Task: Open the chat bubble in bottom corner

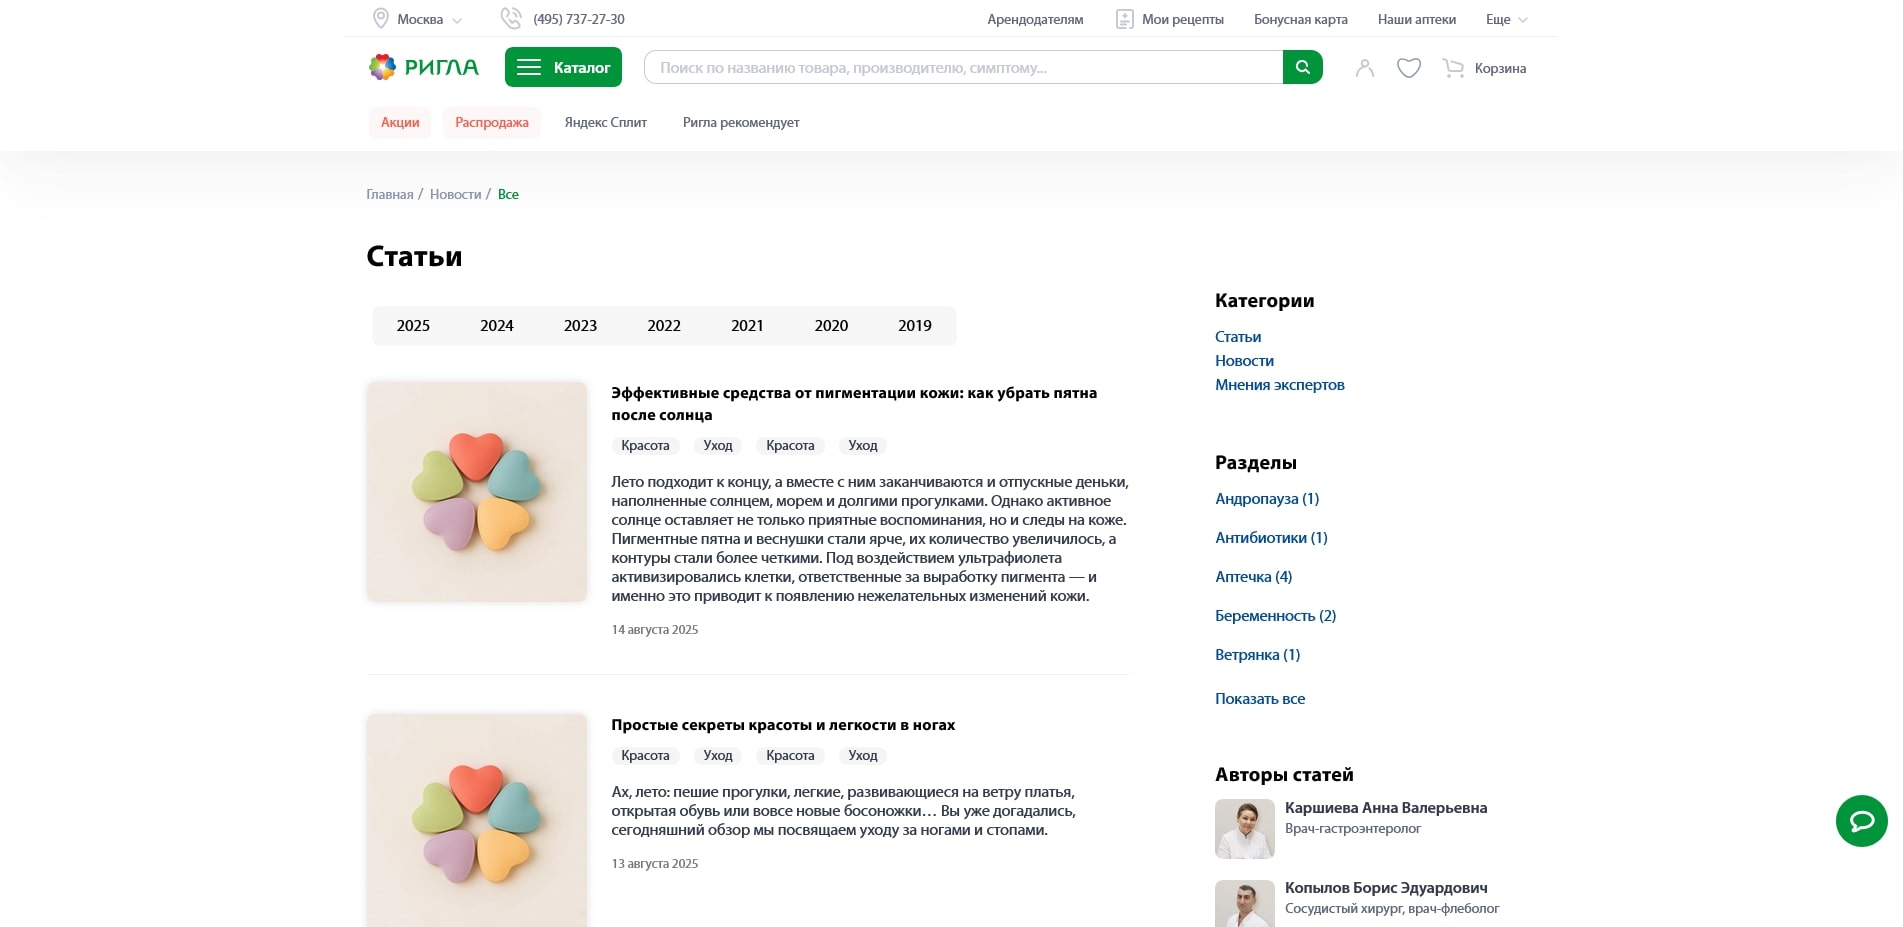Action: 1860,821
